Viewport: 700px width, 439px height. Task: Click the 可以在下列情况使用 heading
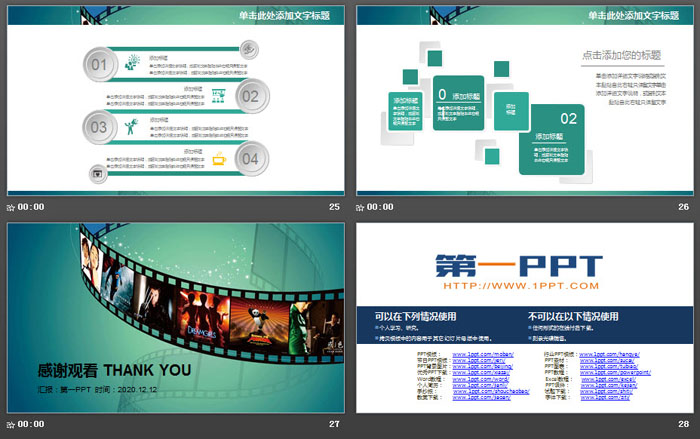(416, 317)
